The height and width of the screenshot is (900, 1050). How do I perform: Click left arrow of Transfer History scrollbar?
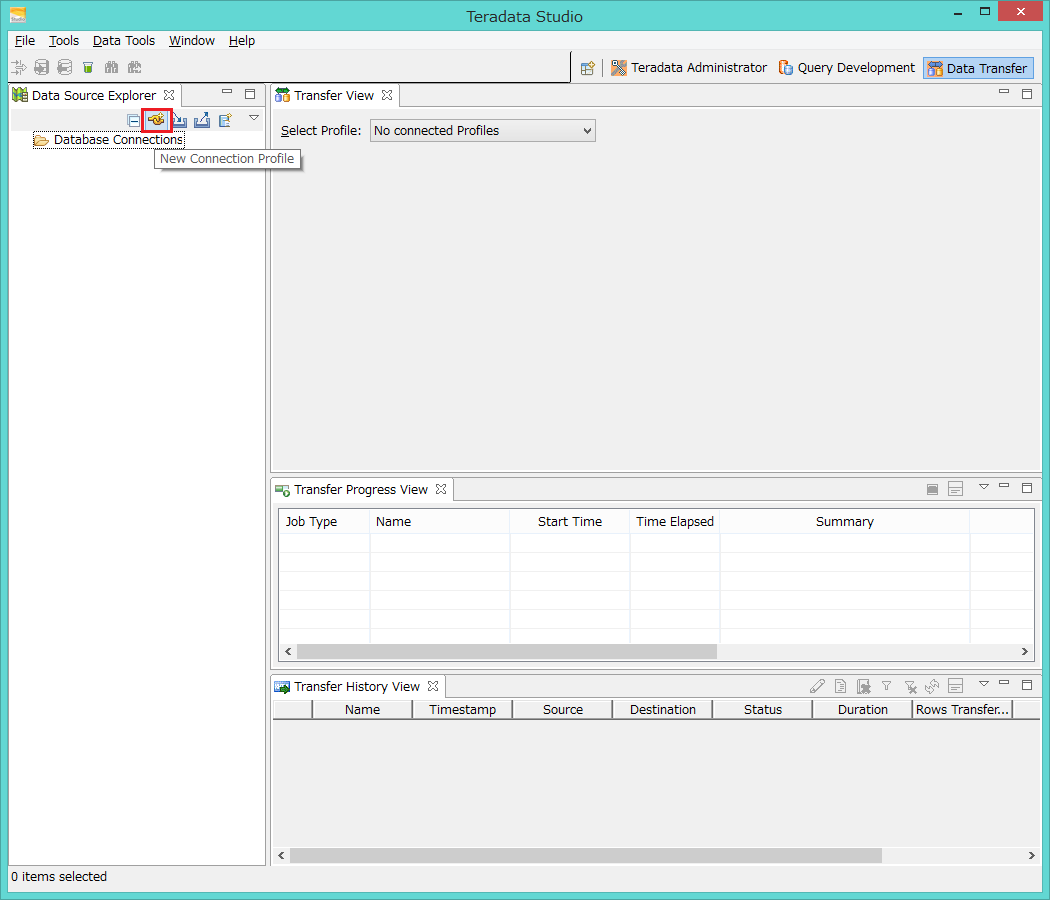281,855
